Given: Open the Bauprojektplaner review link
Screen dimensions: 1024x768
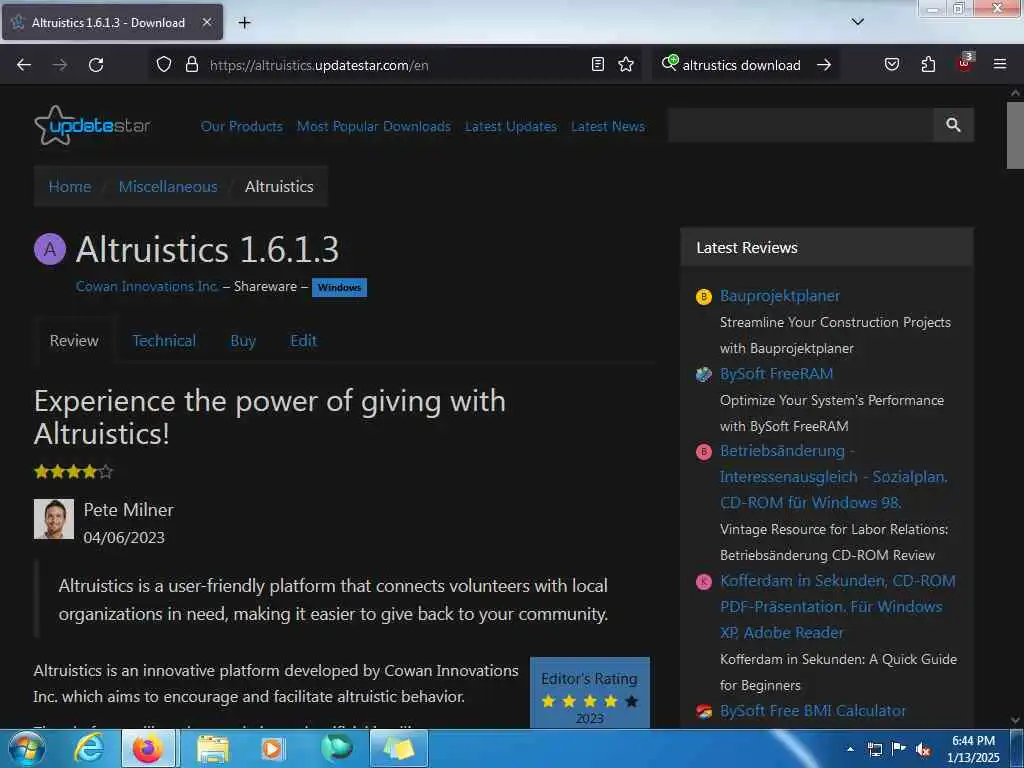Looking at the screenshot, I should (x=780, y=296).
